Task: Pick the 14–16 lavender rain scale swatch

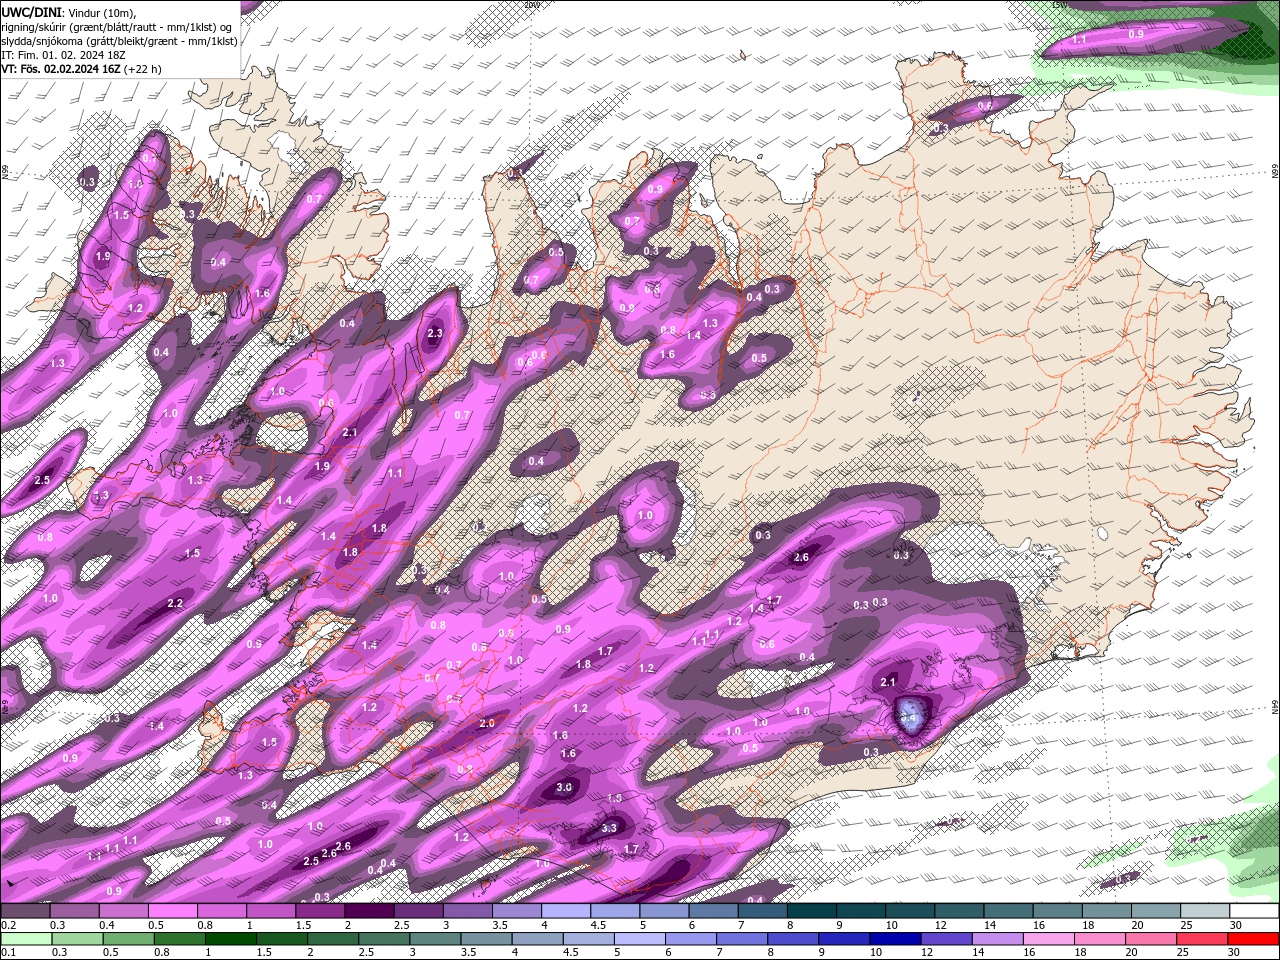Action: click(996, 938)
